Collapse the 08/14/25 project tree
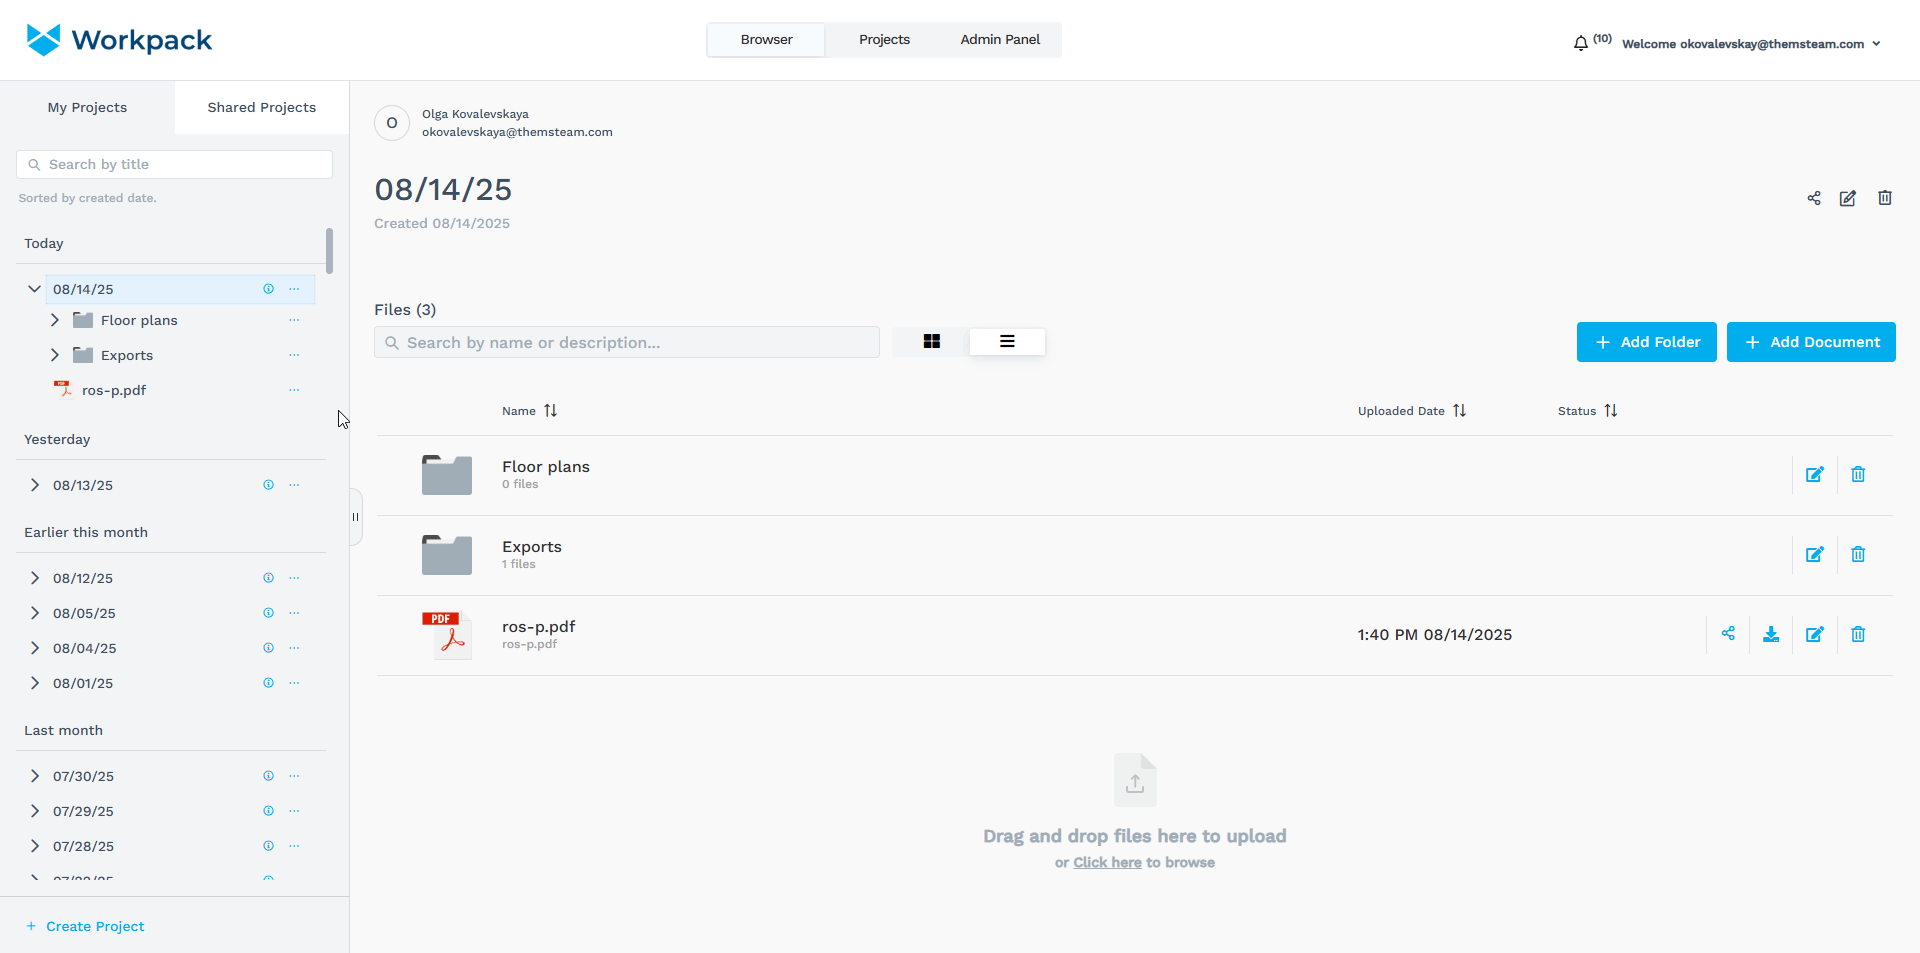Viewport: 1920px width, 953px height. pyautogui.click(x=34, y=289)
